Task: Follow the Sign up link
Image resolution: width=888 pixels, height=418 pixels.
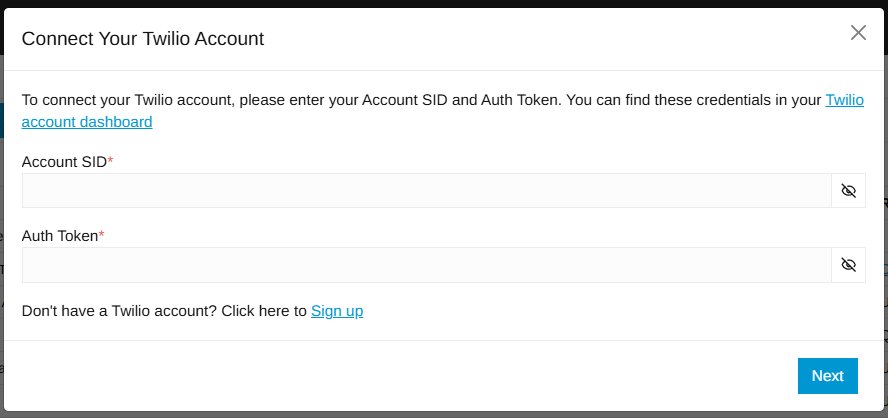Action: click(x=337, y=311)
